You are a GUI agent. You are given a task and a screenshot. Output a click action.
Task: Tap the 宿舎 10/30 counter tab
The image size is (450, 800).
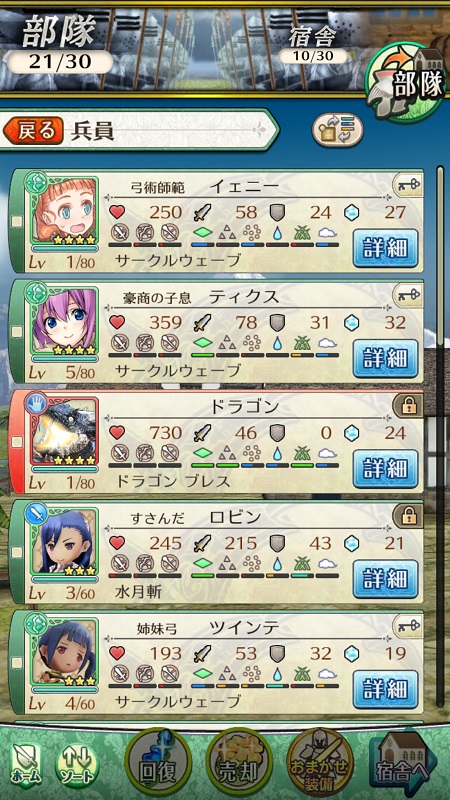coord(313,45)
